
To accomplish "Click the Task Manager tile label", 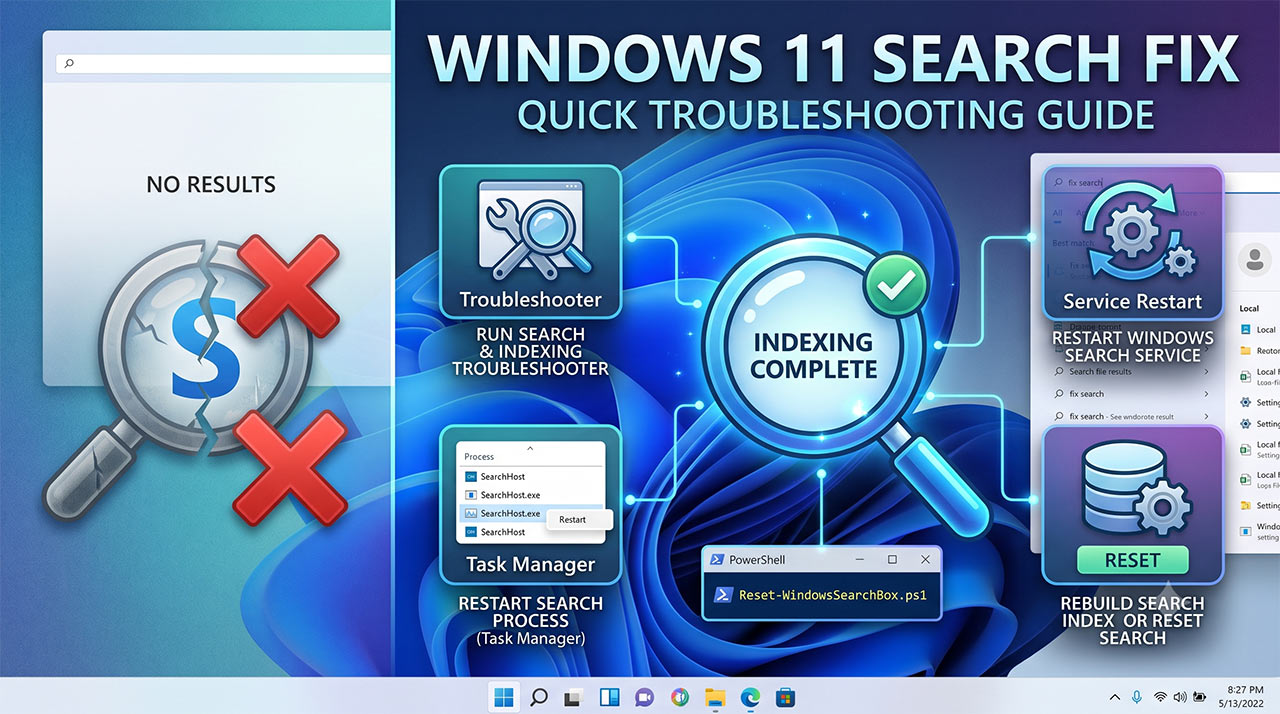I will tap(531, 564).
